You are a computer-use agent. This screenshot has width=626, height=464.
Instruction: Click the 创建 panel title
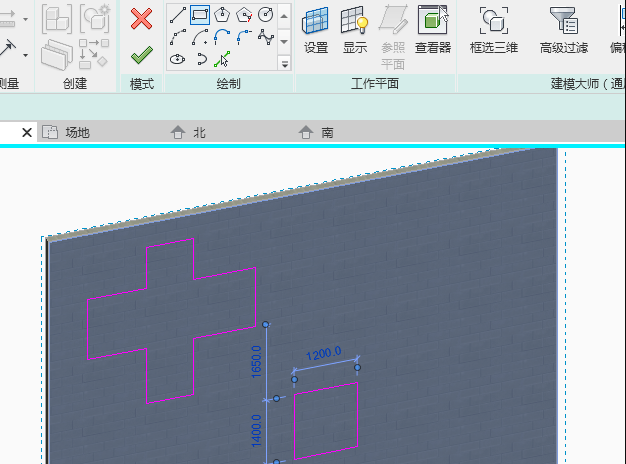(75, 84)
